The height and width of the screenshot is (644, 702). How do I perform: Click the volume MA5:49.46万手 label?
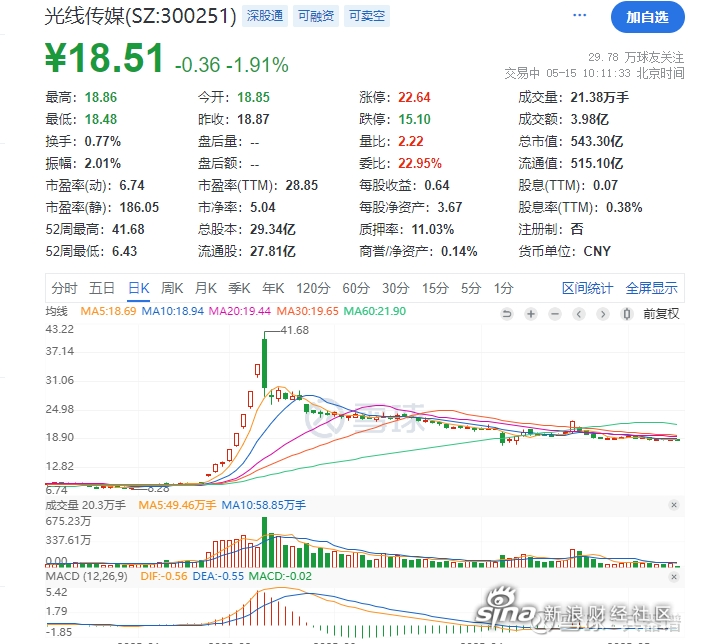177,506
